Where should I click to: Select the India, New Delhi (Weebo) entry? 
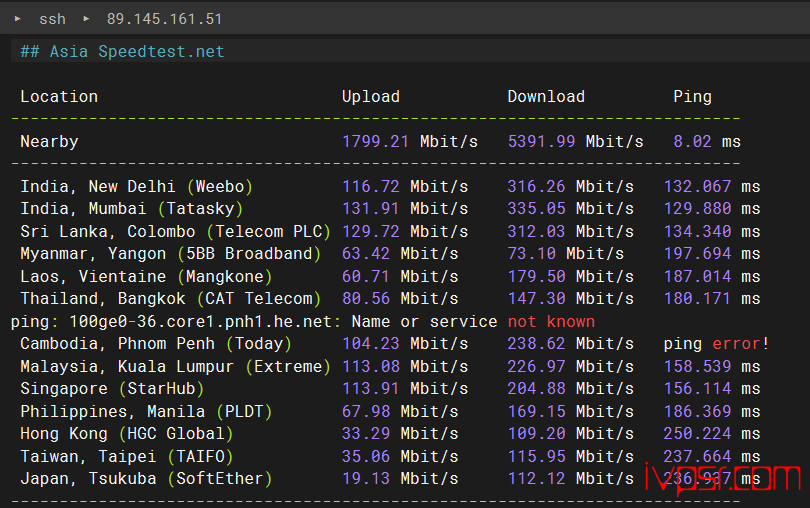click(x=137, y=187)
